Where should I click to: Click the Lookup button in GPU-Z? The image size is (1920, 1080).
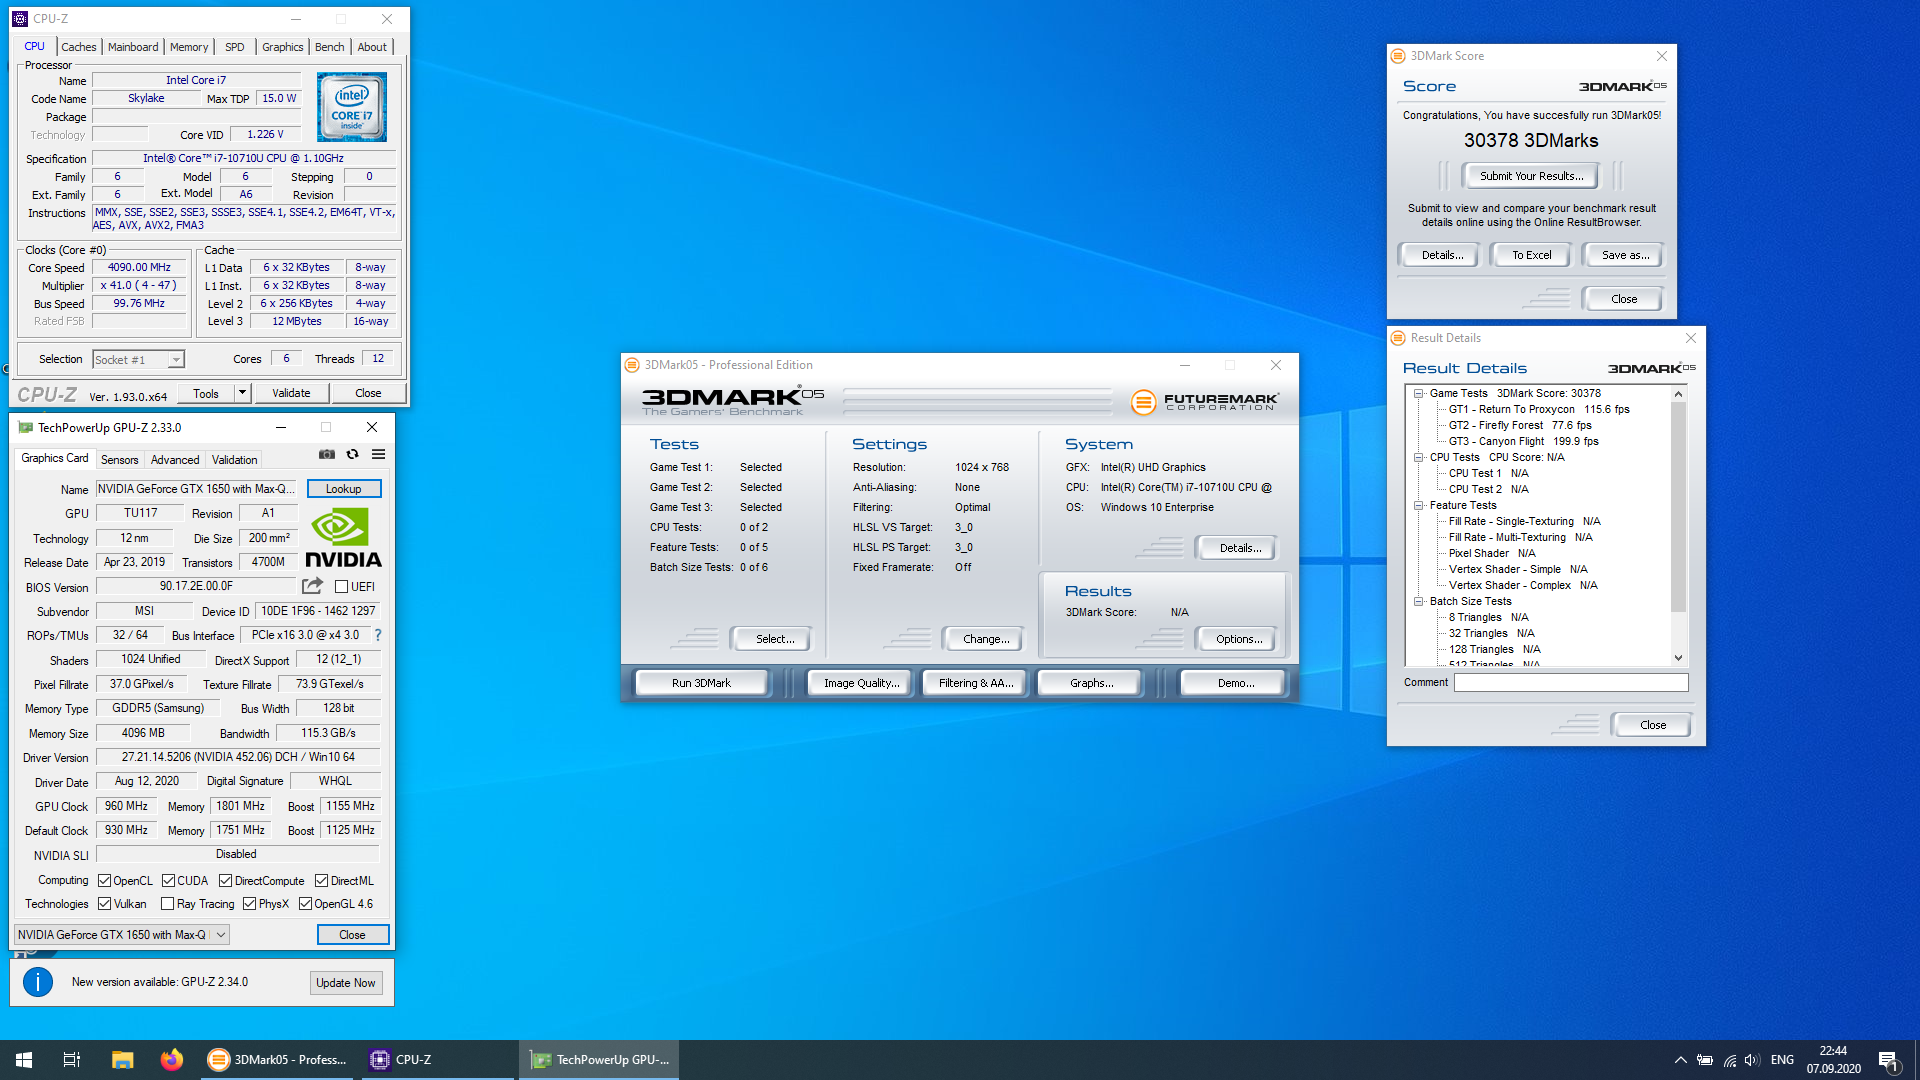[x=343, y=489]
